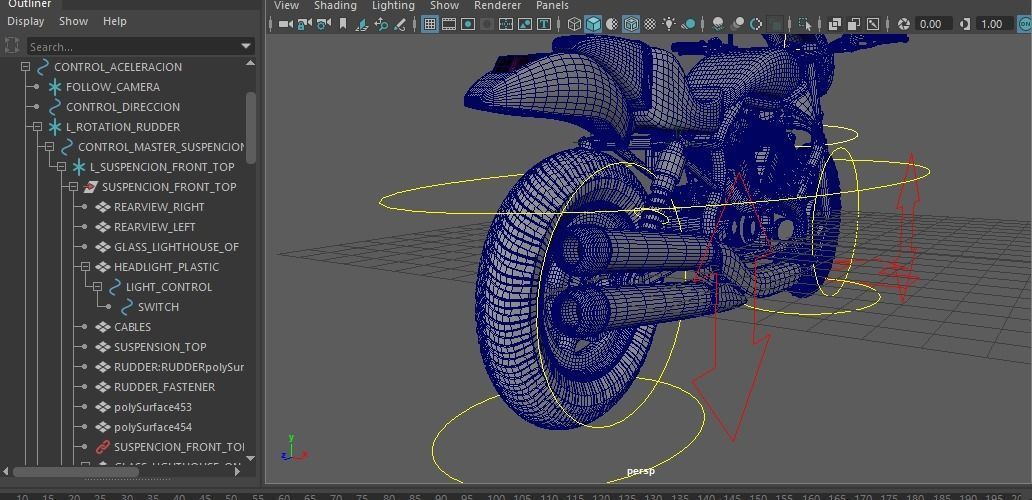Toggle the X-Ray Joints icon
The height and width of the screenshot is (500, 1032).
[x=873, y=24]
